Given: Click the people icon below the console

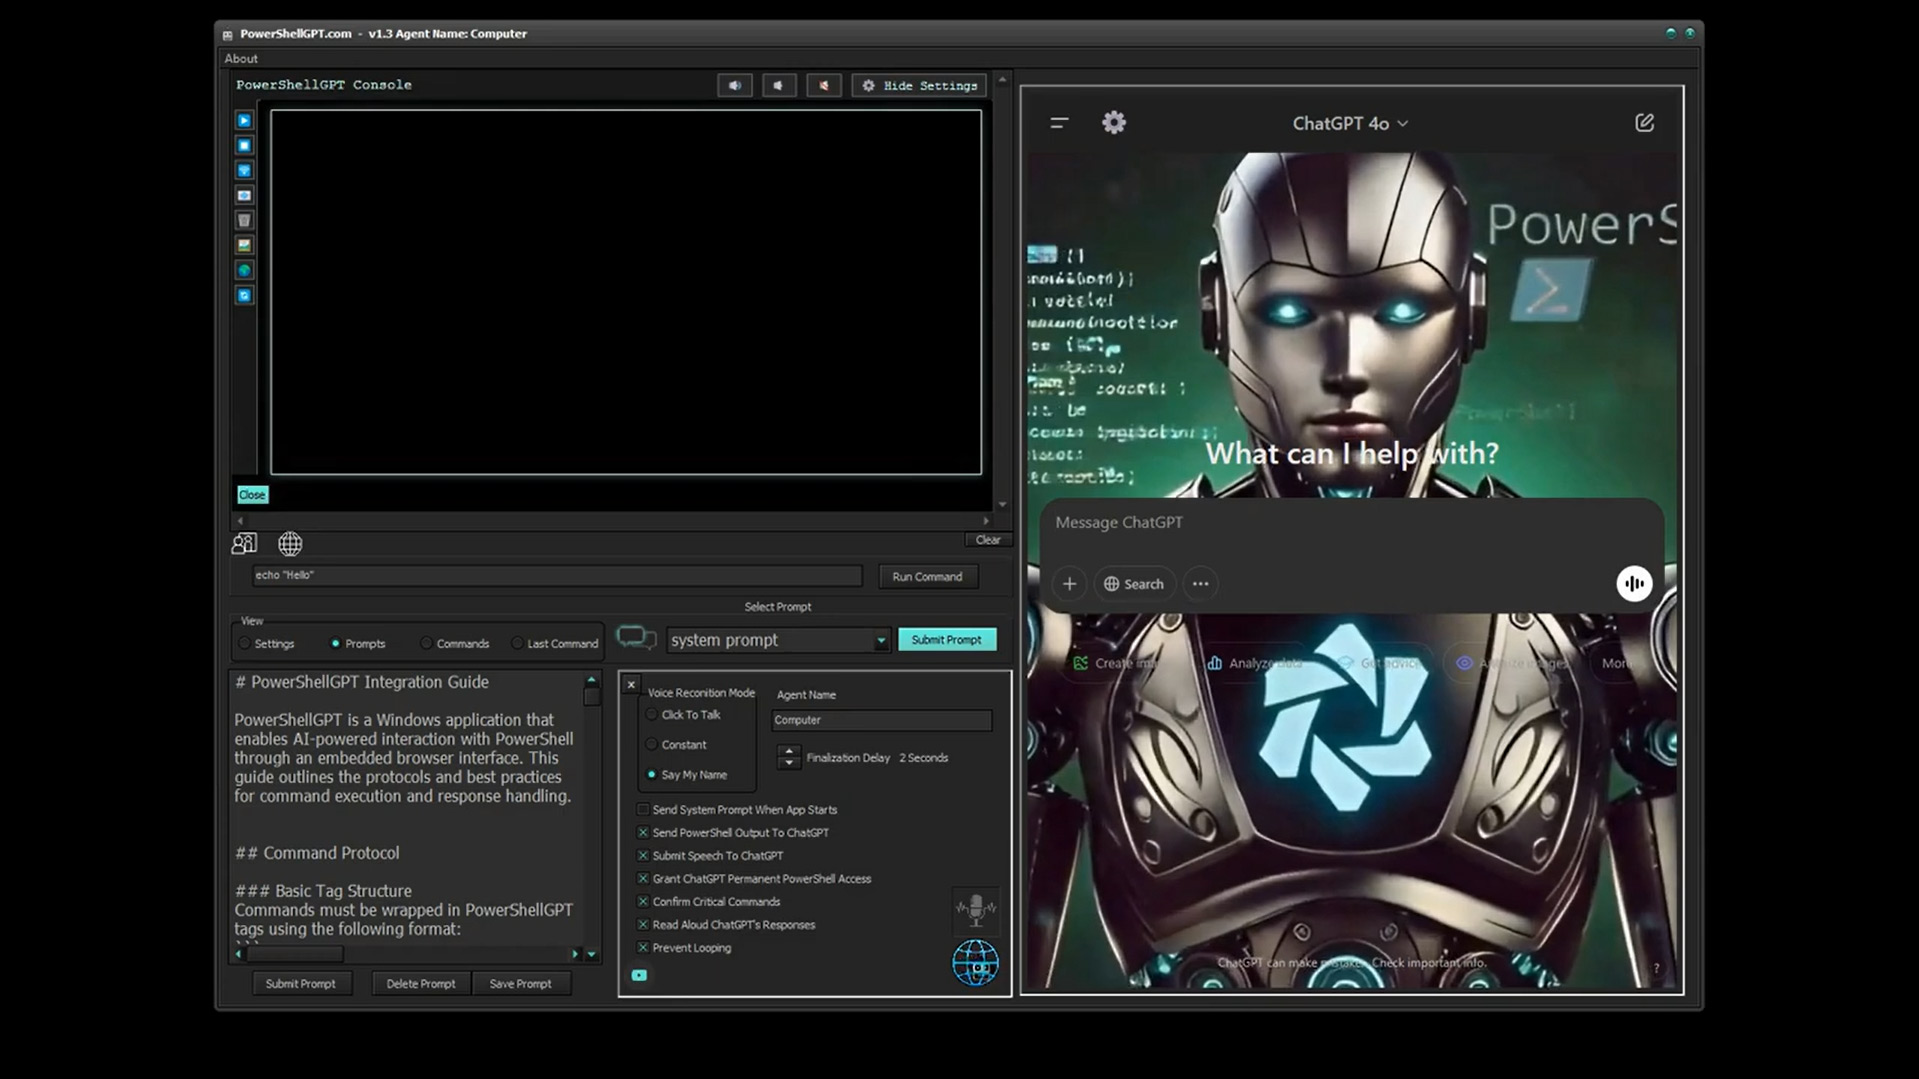Looking at the screenshot, I should point(244,543).
